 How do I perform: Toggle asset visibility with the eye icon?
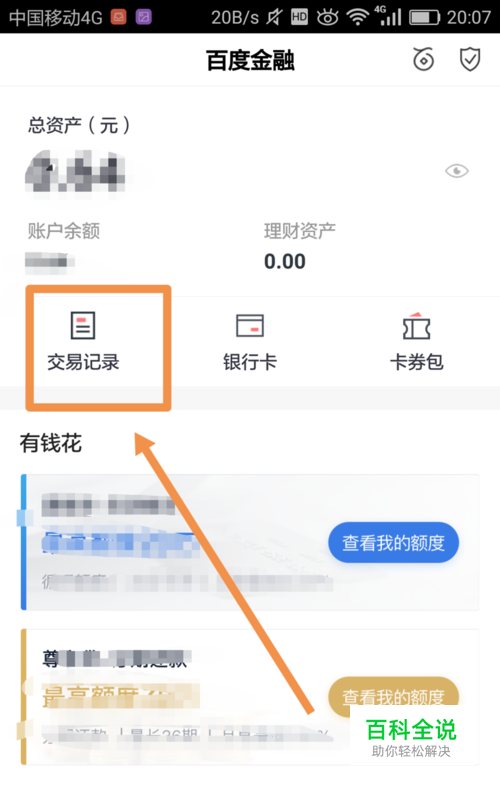point(457,171)
